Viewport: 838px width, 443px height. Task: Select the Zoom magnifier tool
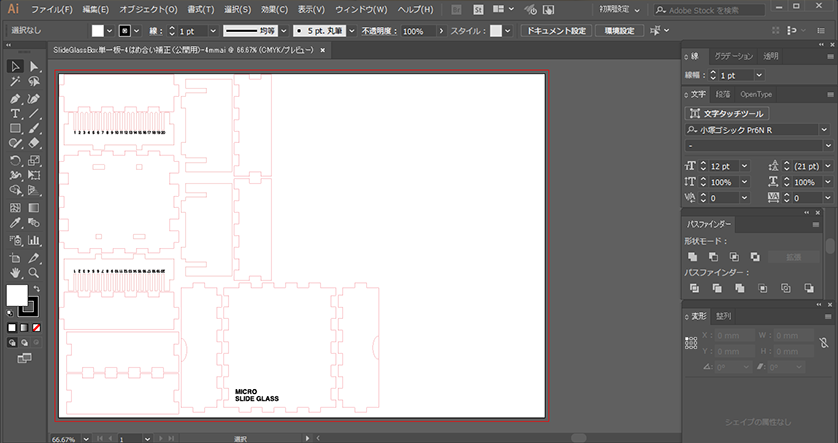click(x=33, y=271)
